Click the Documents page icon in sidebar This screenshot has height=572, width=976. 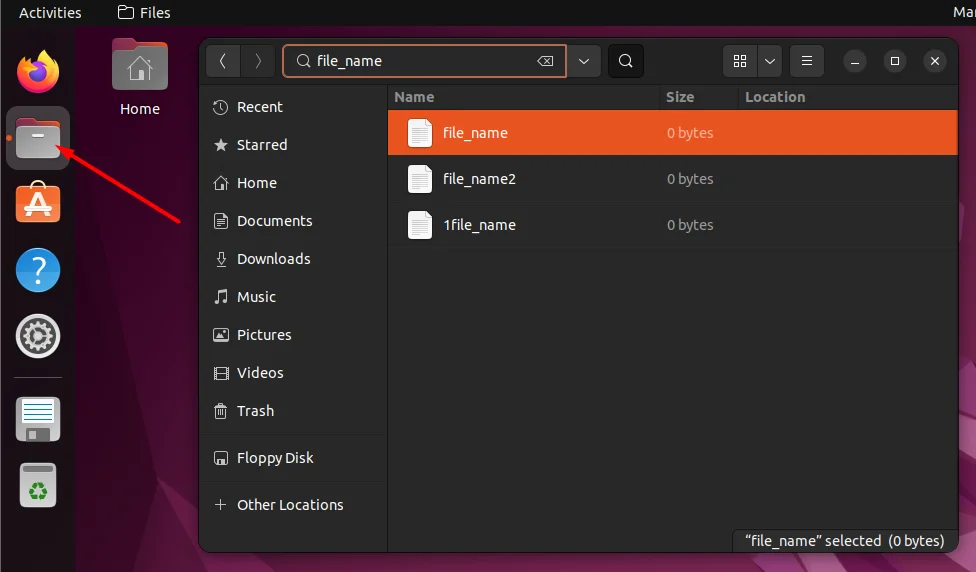220,221
